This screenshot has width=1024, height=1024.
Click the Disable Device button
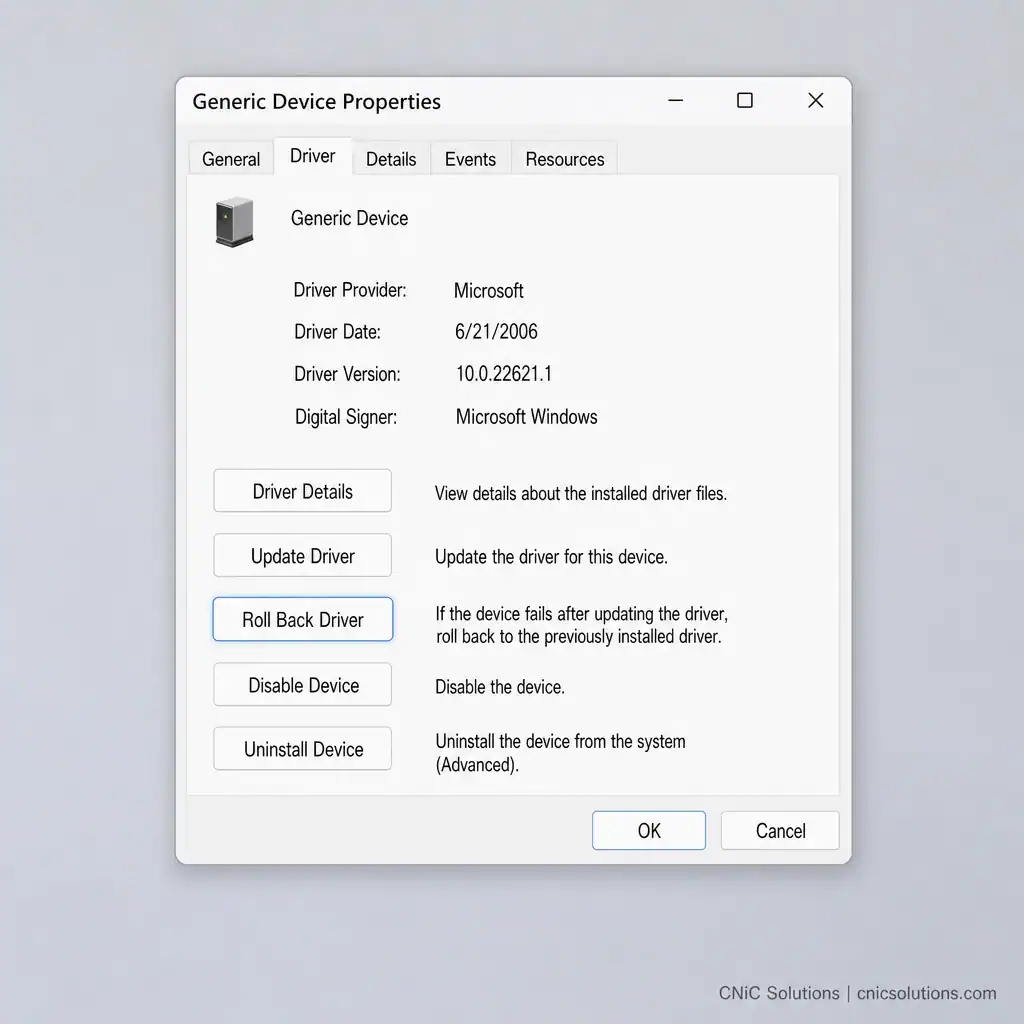[302, 685]
